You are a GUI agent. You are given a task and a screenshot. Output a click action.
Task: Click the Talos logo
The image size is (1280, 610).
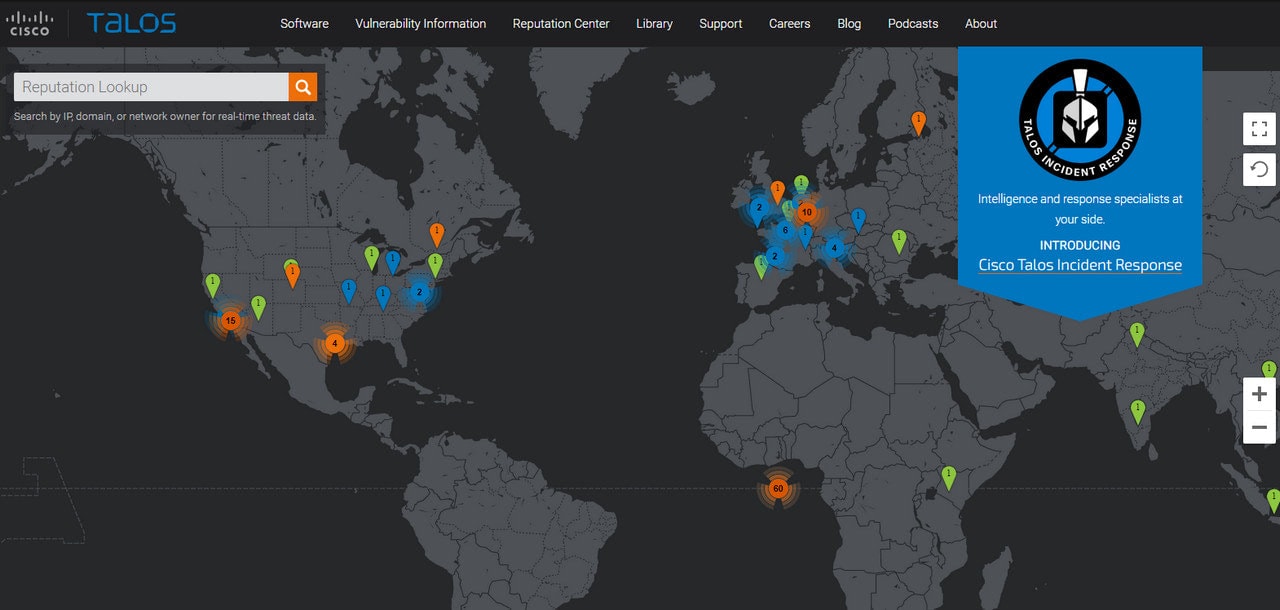131,23
